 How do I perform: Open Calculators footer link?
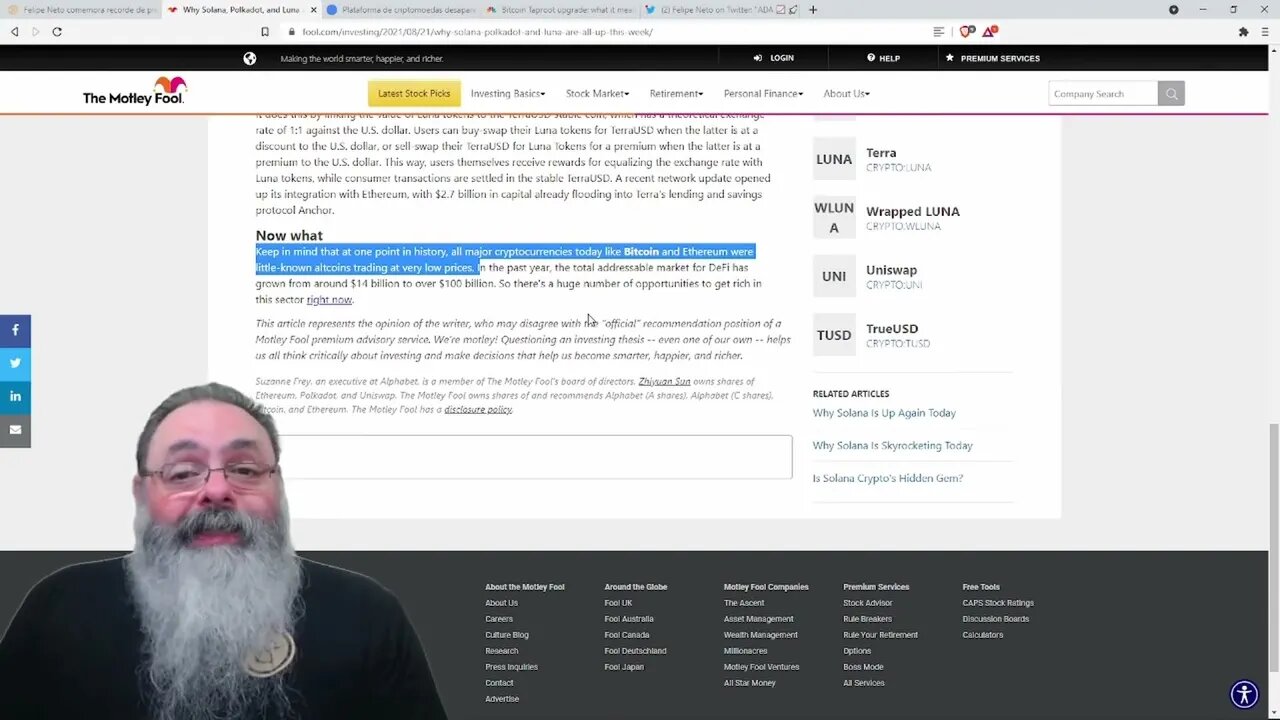coord(983,635)
